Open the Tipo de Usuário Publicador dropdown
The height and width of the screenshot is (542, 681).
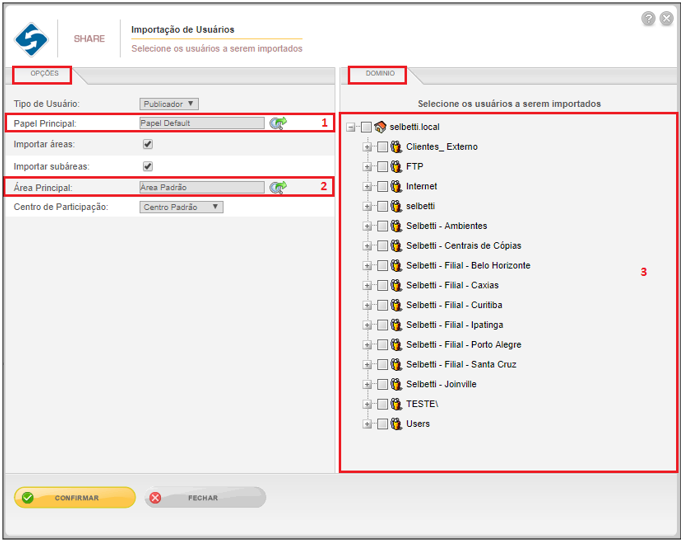point(169,104)
